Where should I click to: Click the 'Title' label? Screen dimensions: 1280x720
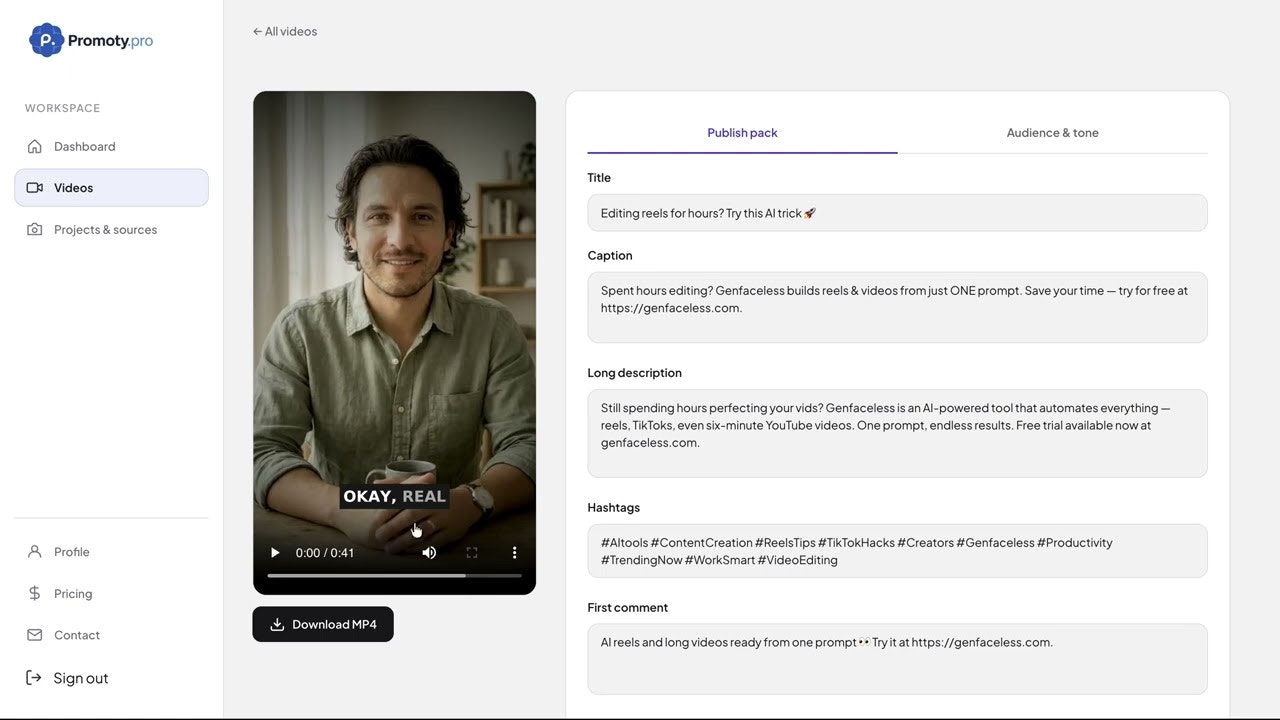(599, 178)
